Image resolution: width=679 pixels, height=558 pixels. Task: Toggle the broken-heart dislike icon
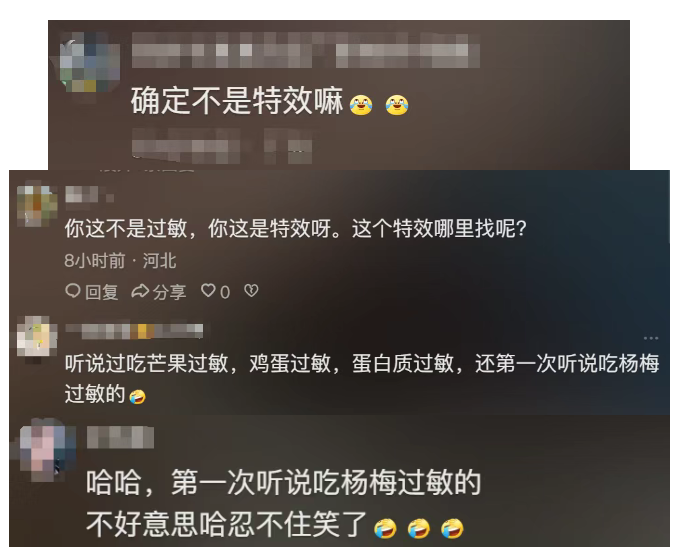(x=251, y=290)
